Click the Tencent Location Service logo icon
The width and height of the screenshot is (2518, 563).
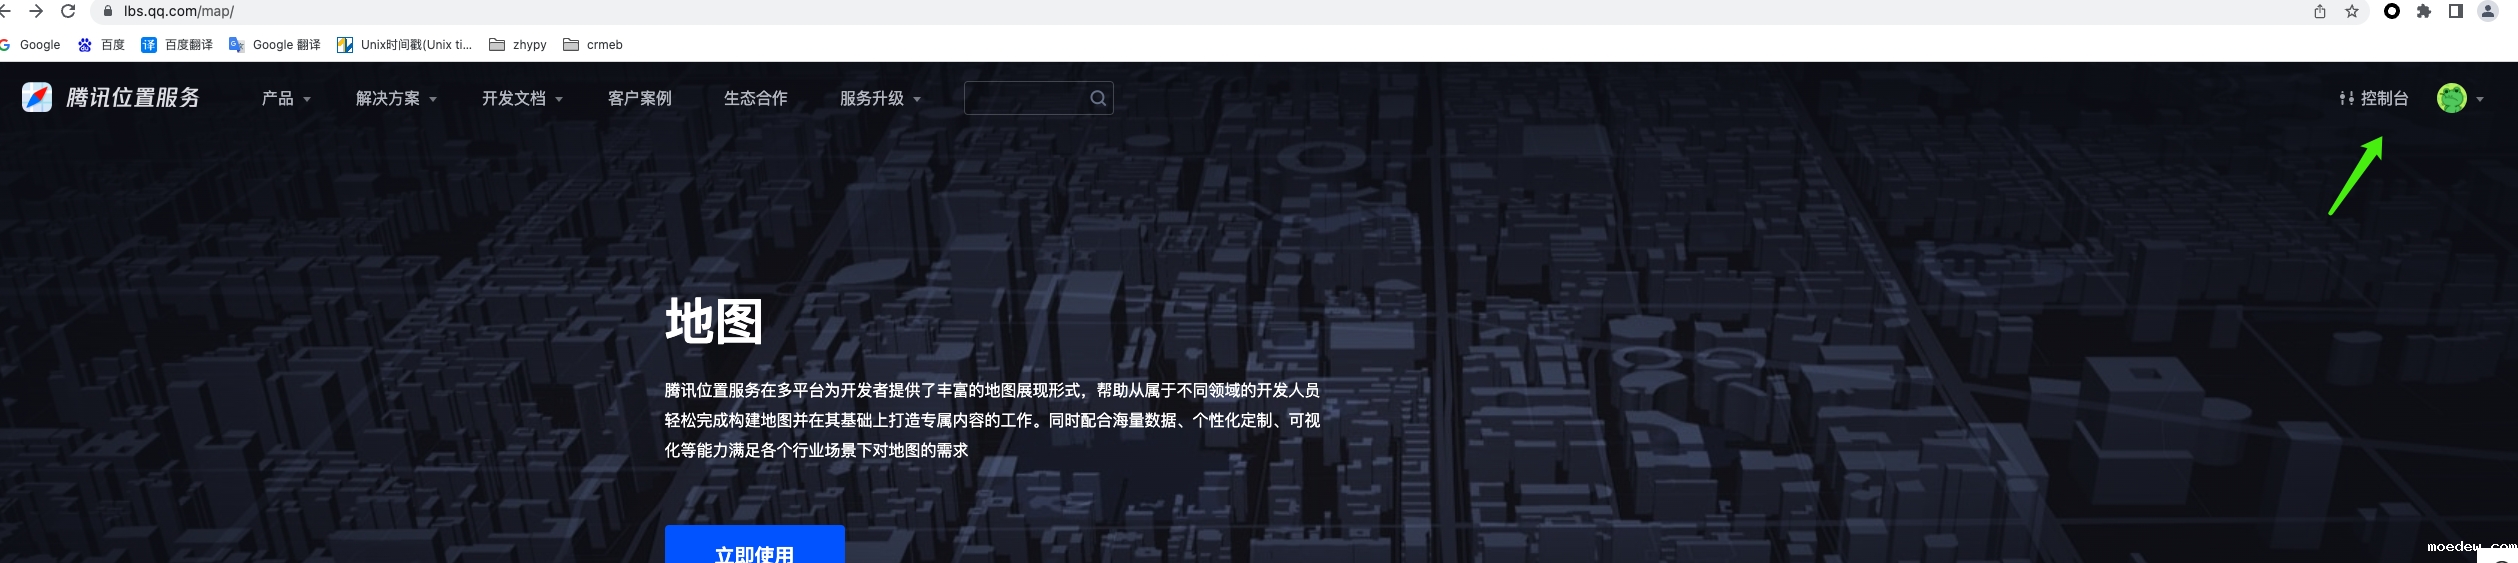37,97
